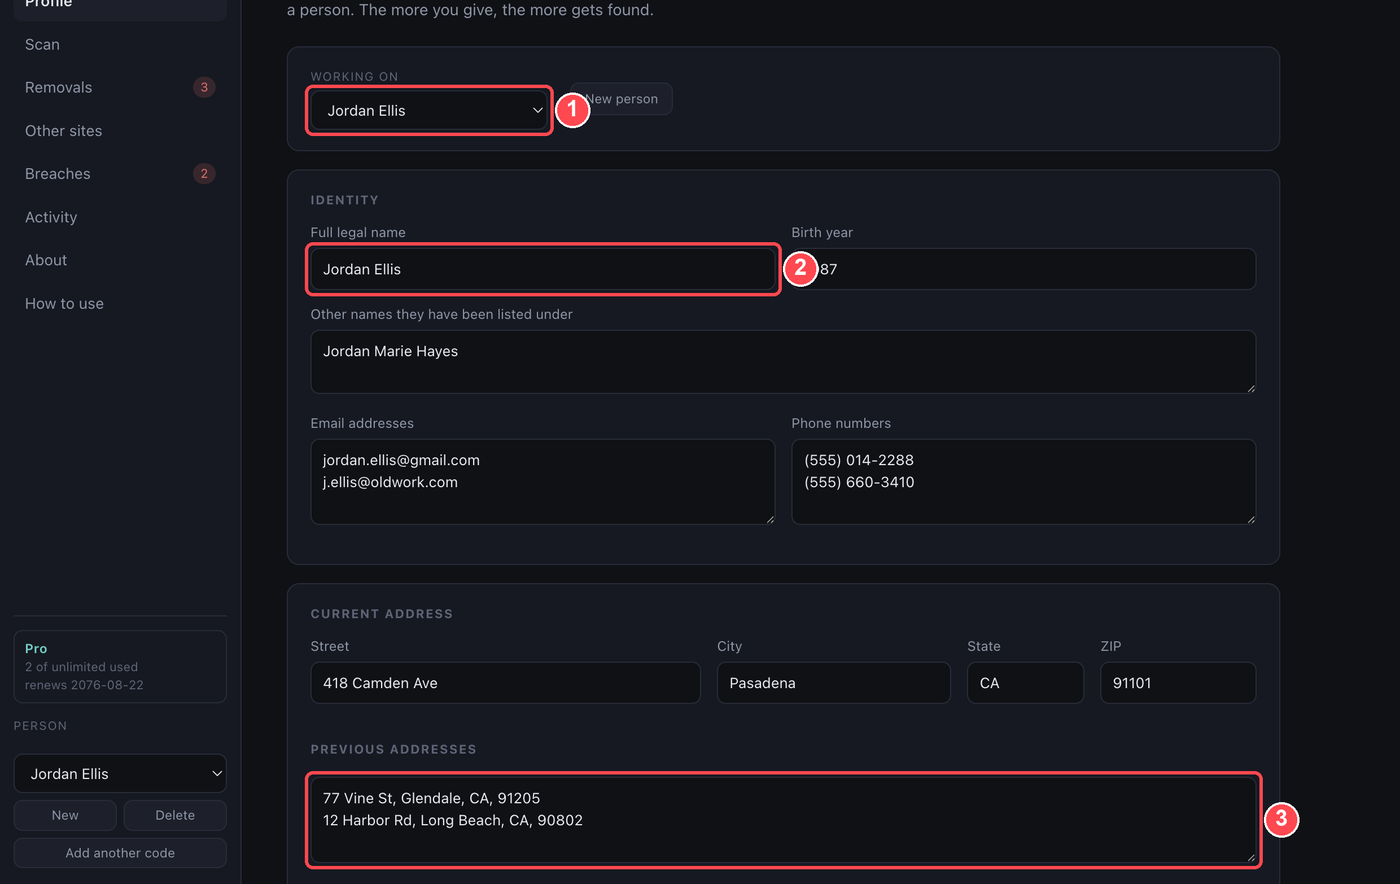Screen dimensions: 1400x884
Task: Focus the Street address field
Action: pyautogui.click(x=505, y=683)
